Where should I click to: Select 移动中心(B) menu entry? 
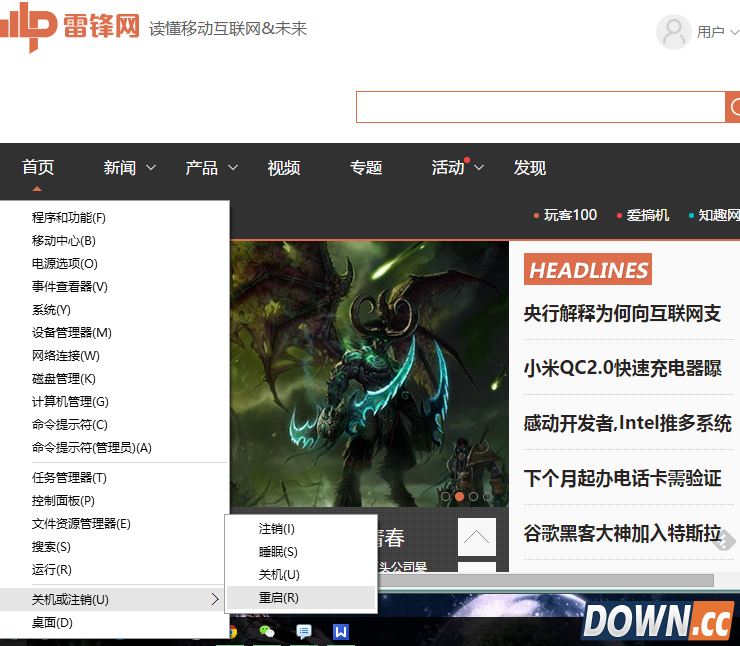coord(115,241)
